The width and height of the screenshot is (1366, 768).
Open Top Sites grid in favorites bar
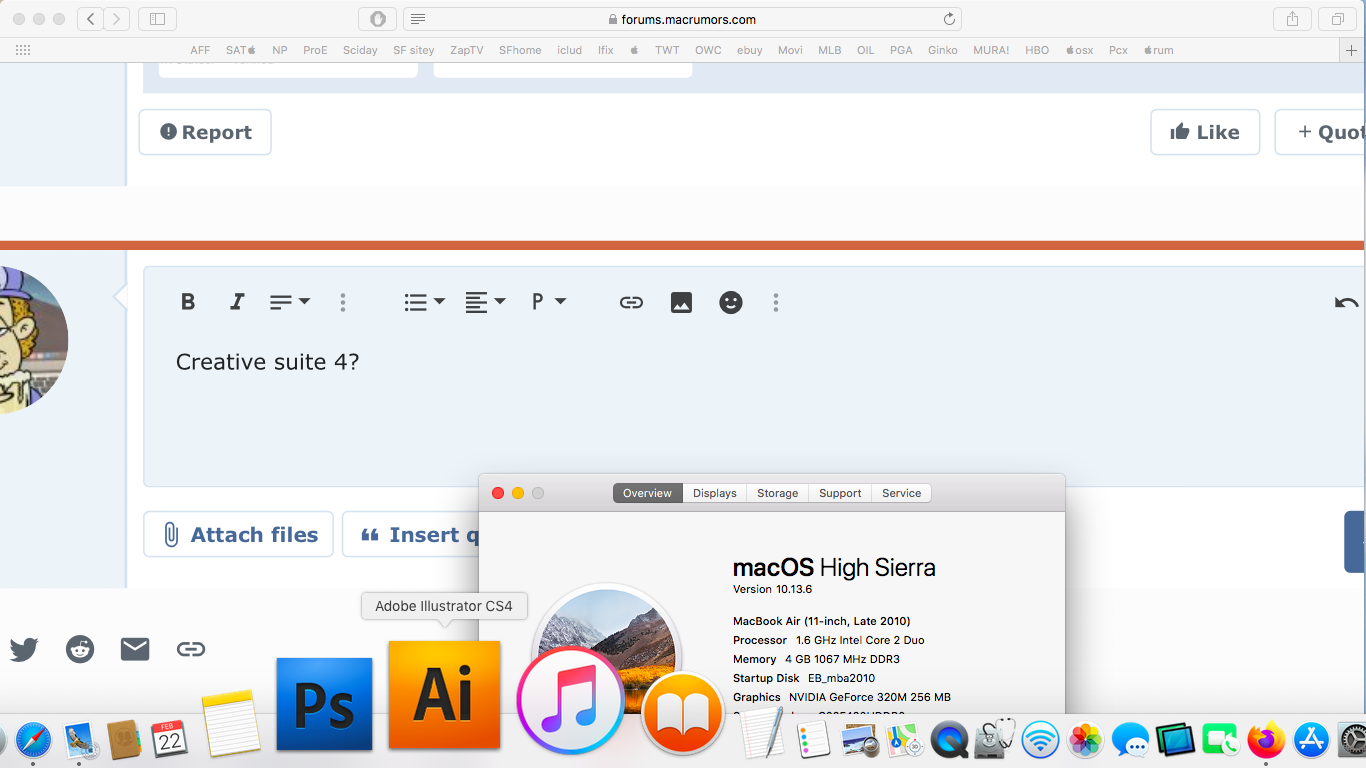(x=23, y=50)
